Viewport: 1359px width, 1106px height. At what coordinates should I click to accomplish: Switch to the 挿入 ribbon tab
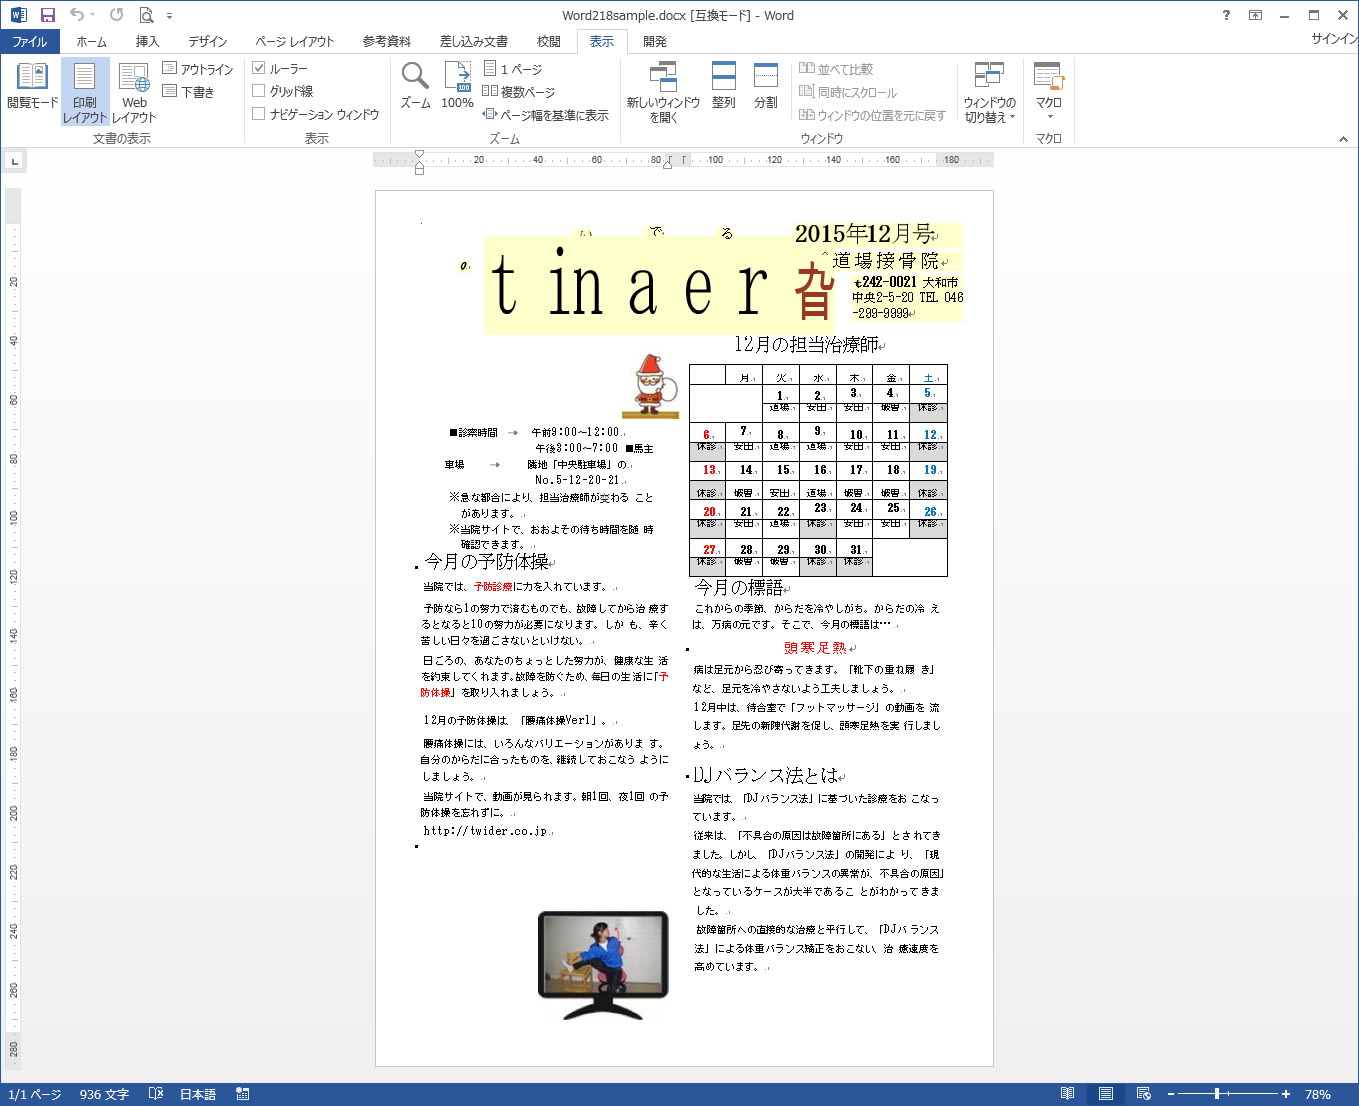(x=147, y=41)
